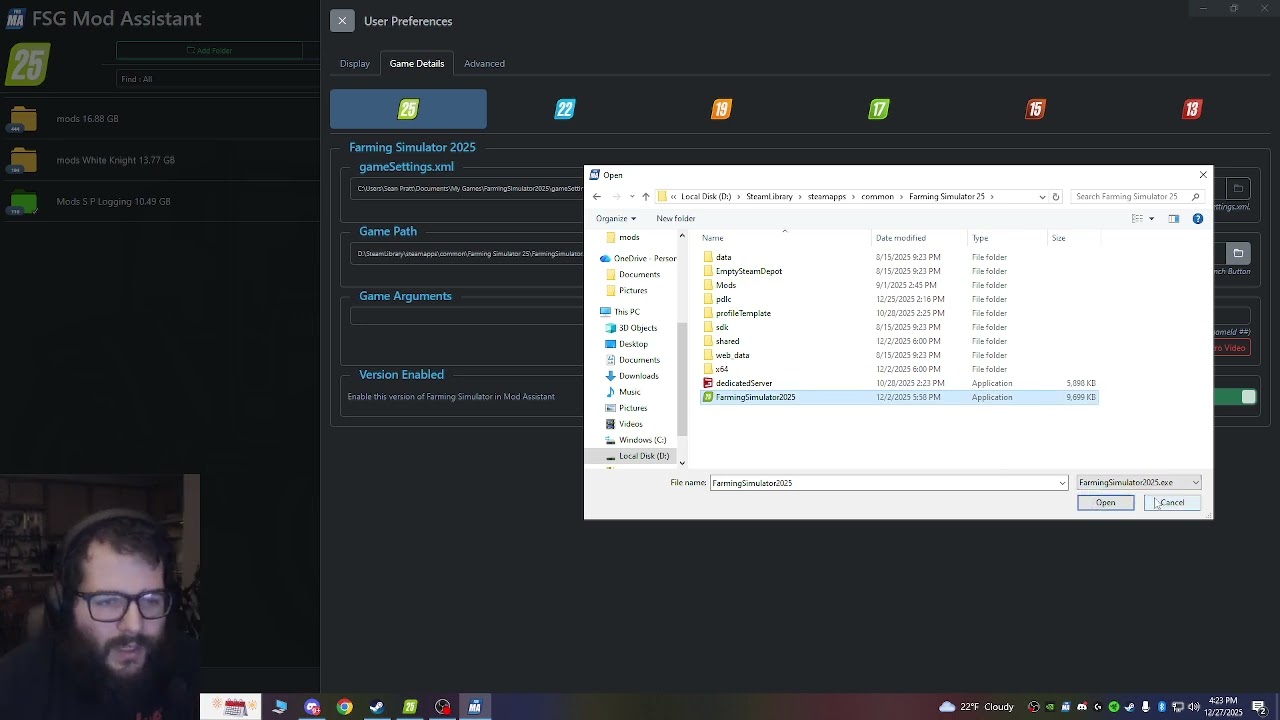Click the hidden path chevron before Local Disk (D:)
Screen dimensions: 1280x720
coord(674,197)
